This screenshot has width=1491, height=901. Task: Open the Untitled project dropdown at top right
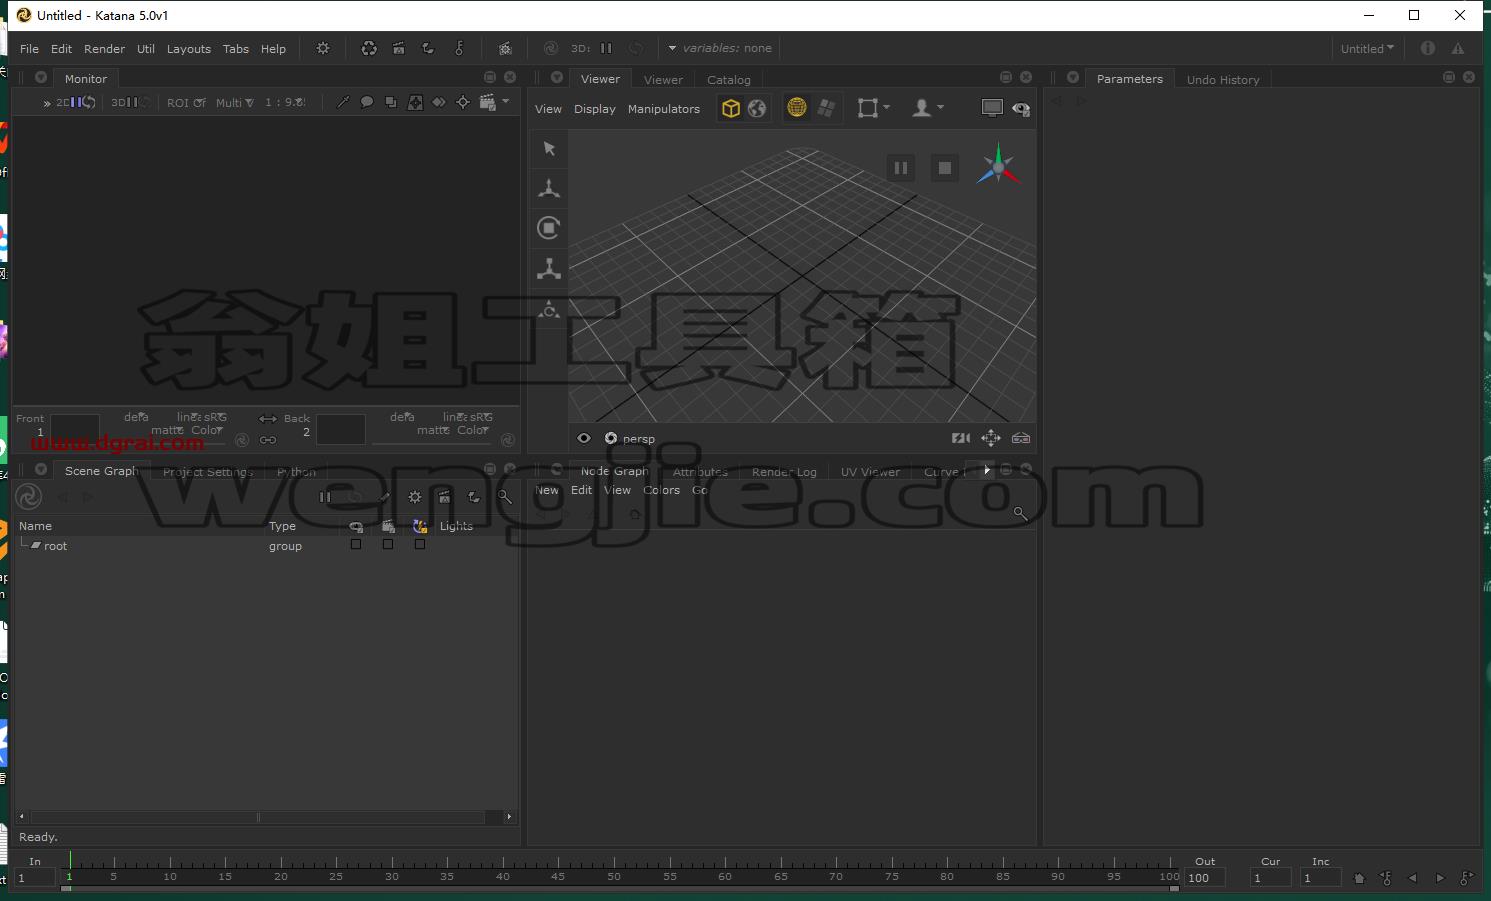tap(1367, 48)
